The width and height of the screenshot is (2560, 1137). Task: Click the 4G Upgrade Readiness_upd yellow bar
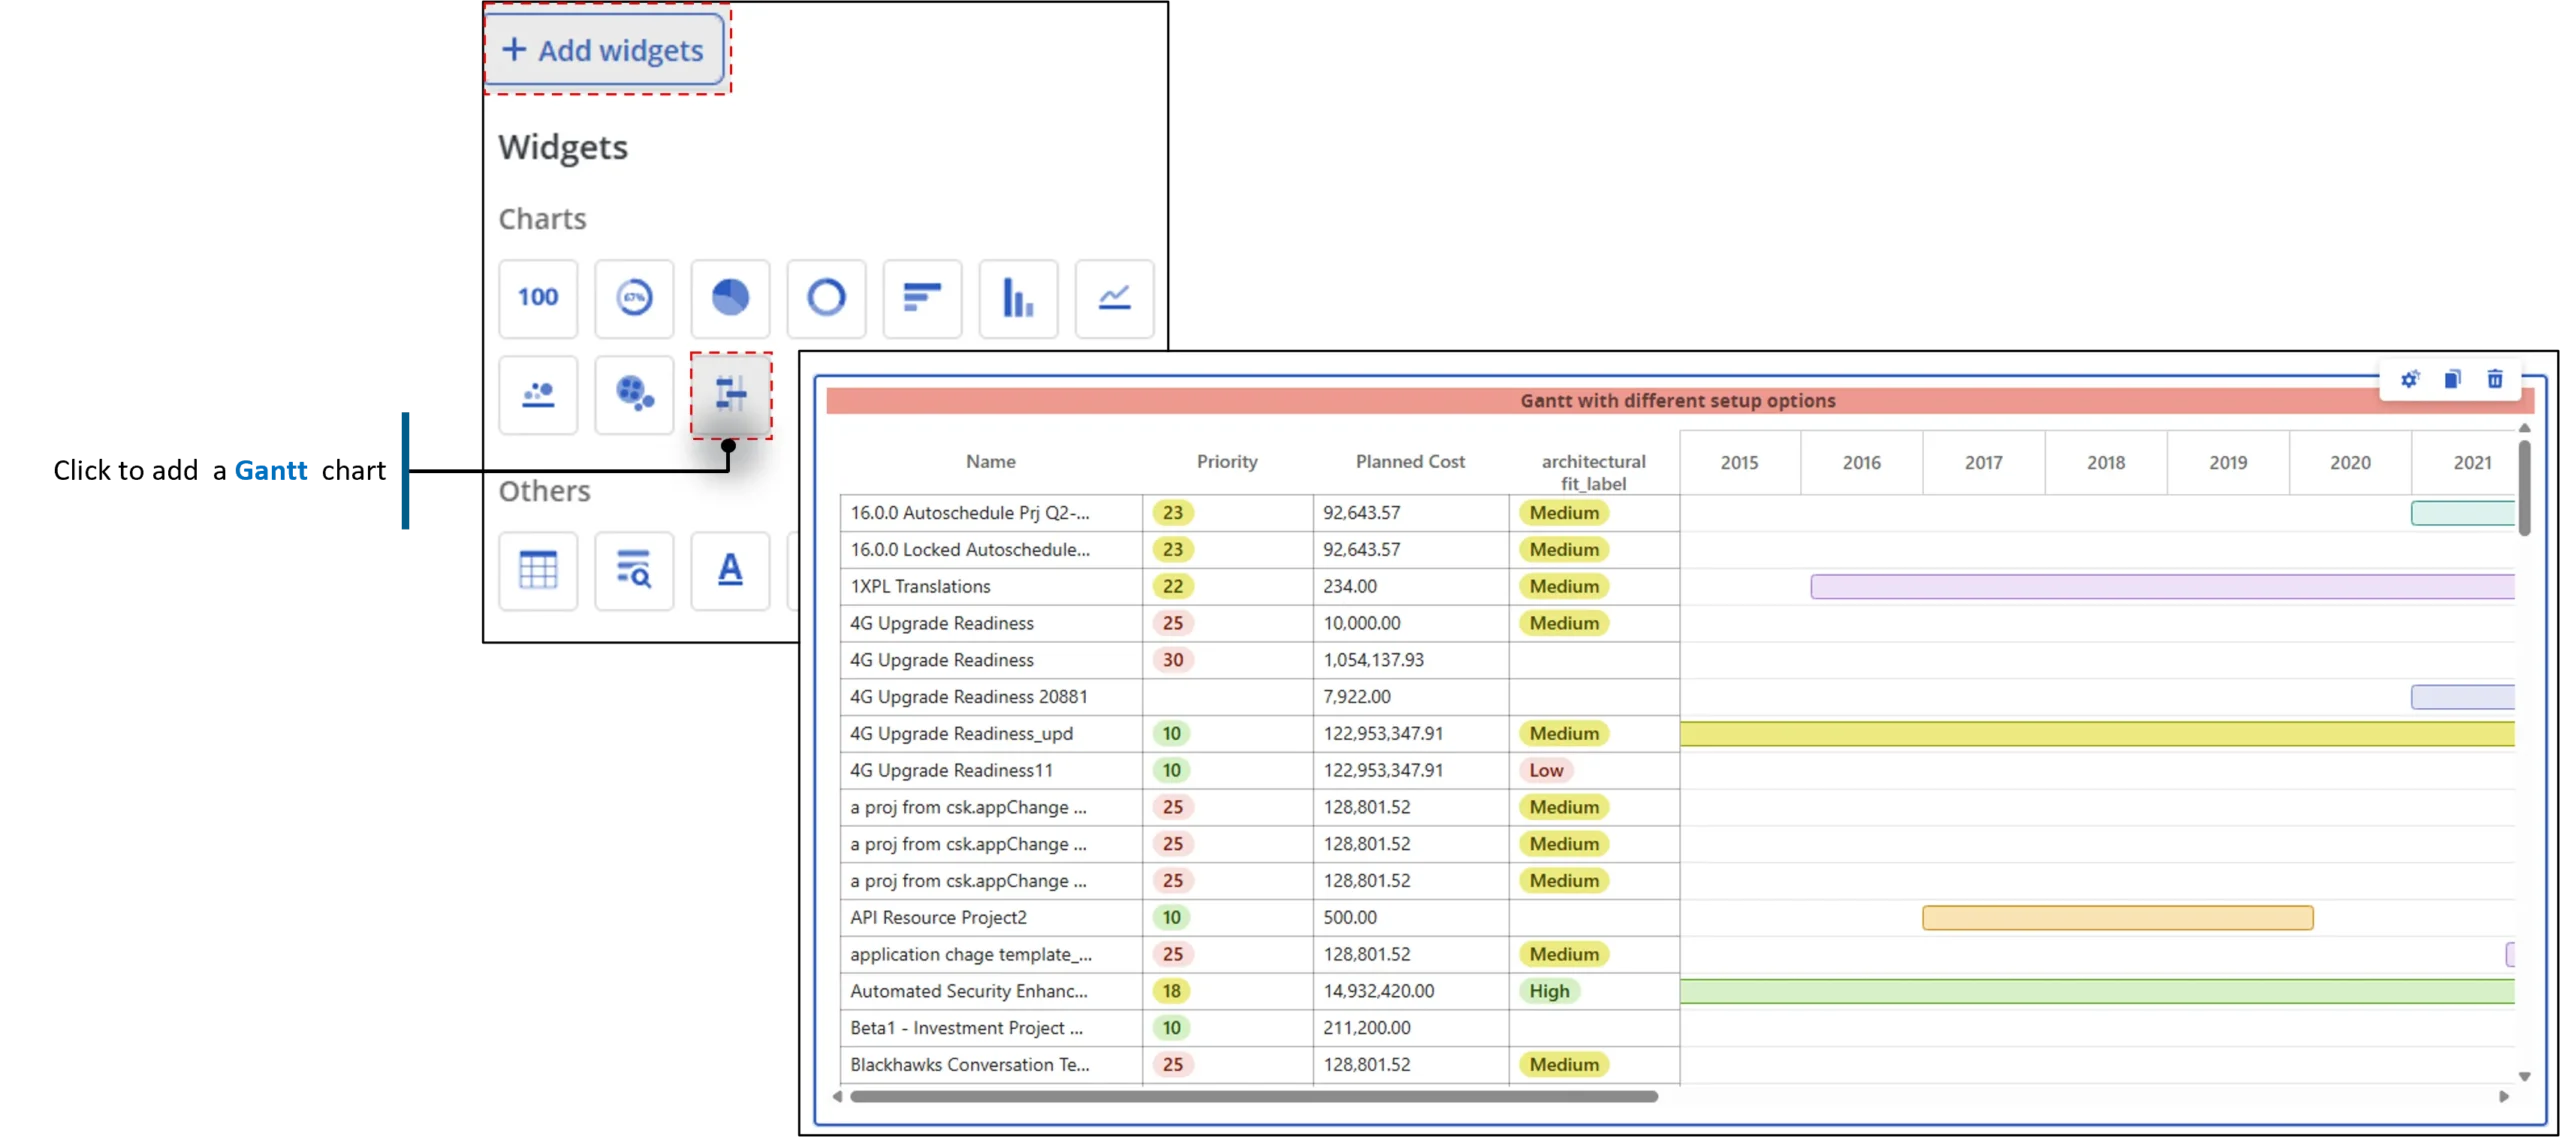2097,733
